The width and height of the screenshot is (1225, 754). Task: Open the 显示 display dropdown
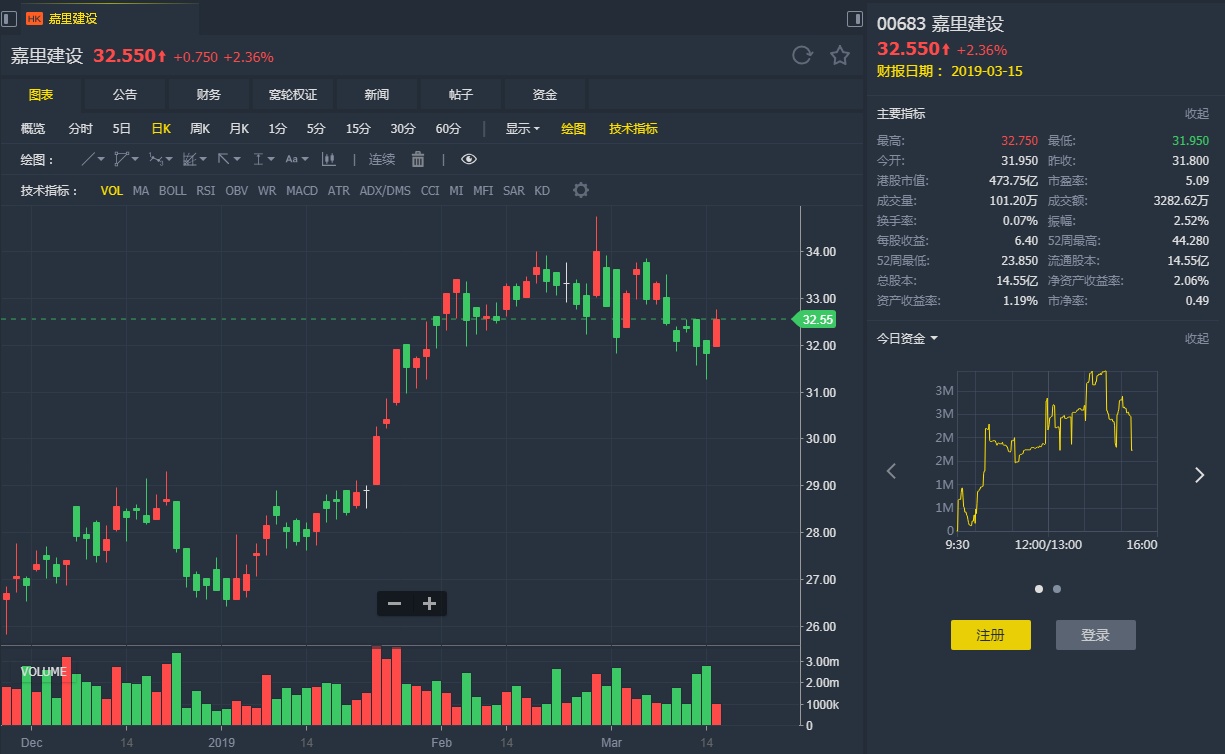(522, 128)
